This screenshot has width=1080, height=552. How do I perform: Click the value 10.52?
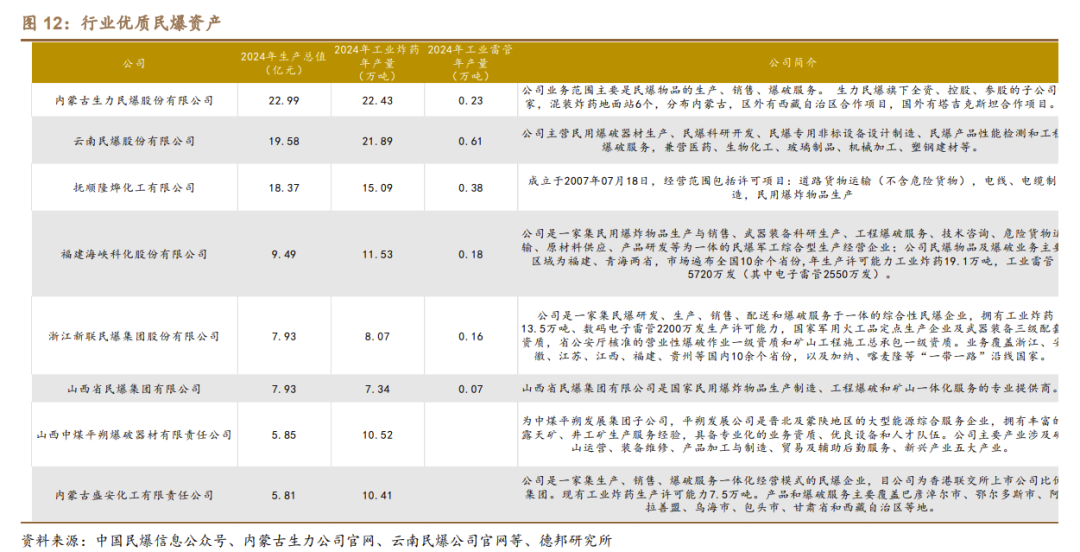tap(377, 435)
